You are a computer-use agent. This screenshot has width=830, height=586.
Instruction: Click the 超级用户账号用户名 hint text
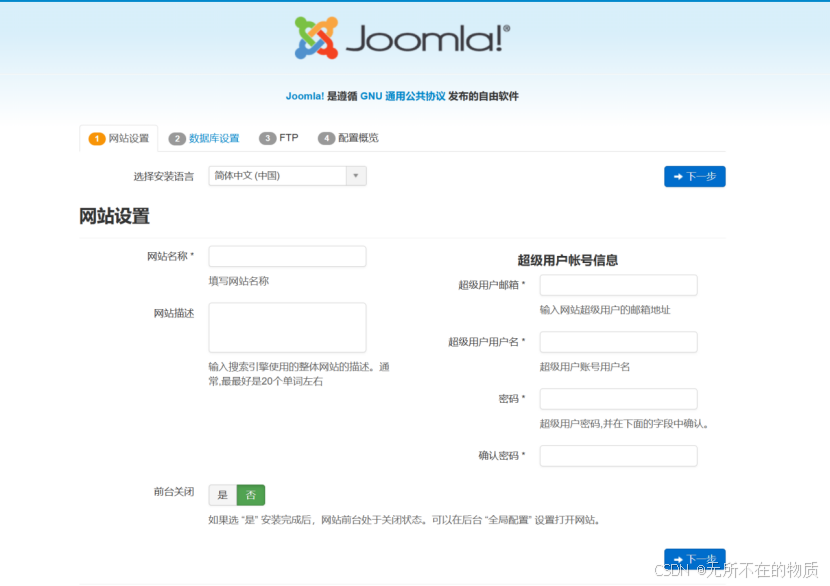coord(585,367)
